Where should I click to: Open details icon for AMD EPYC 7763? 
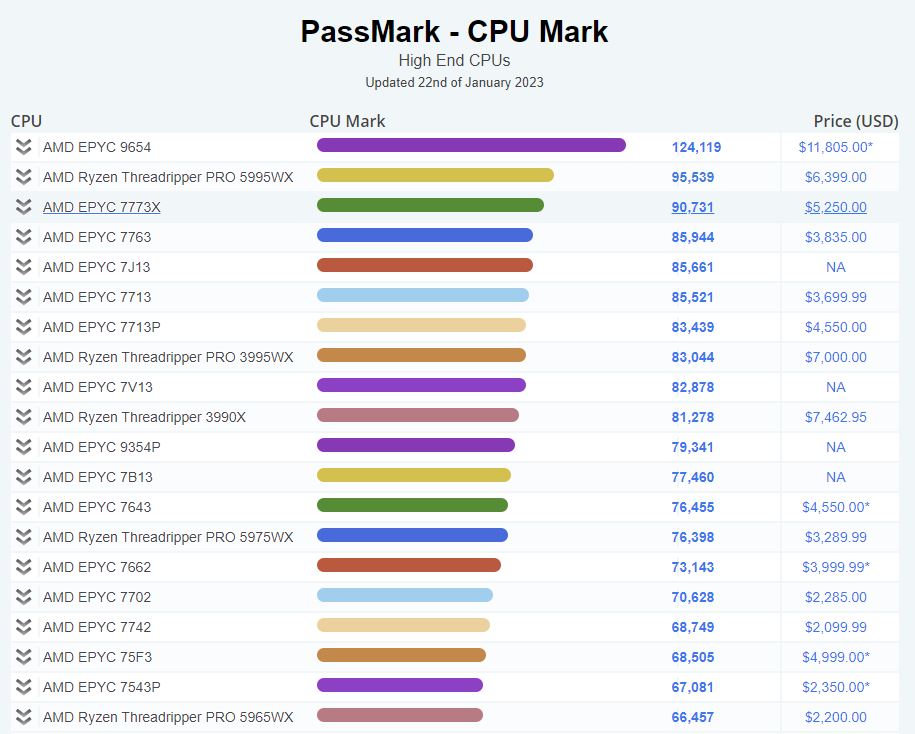[22, 237]
